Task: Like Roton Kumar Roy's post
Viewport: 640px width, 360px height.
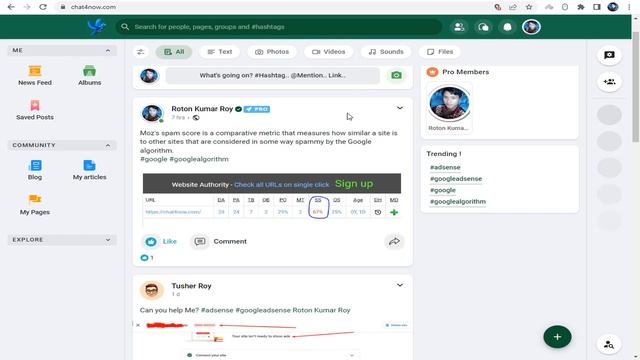Action: coord(160,241)
